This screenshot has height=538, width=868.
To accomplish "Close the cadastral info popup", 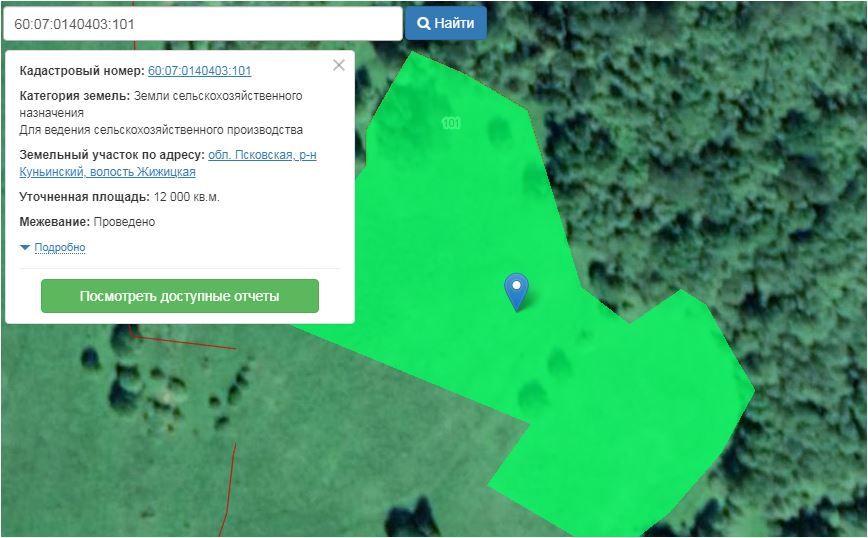I will click(338, 65).
